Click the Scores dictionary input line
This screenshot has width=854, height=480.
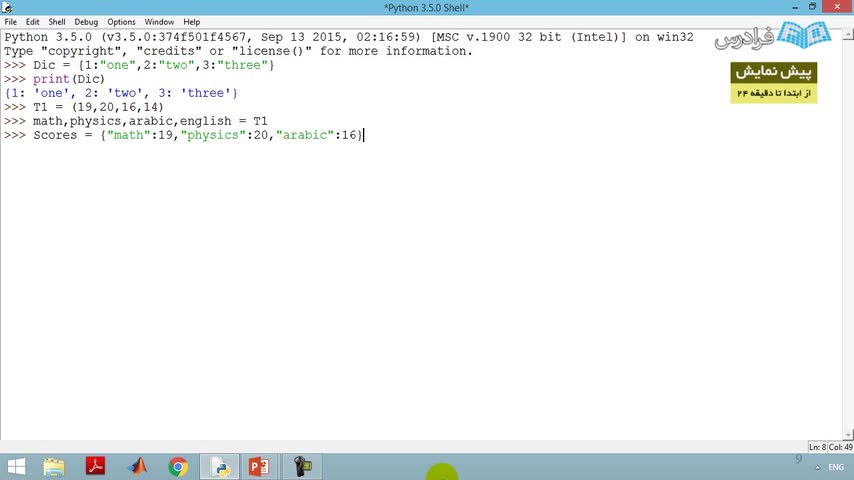(183, 135)
